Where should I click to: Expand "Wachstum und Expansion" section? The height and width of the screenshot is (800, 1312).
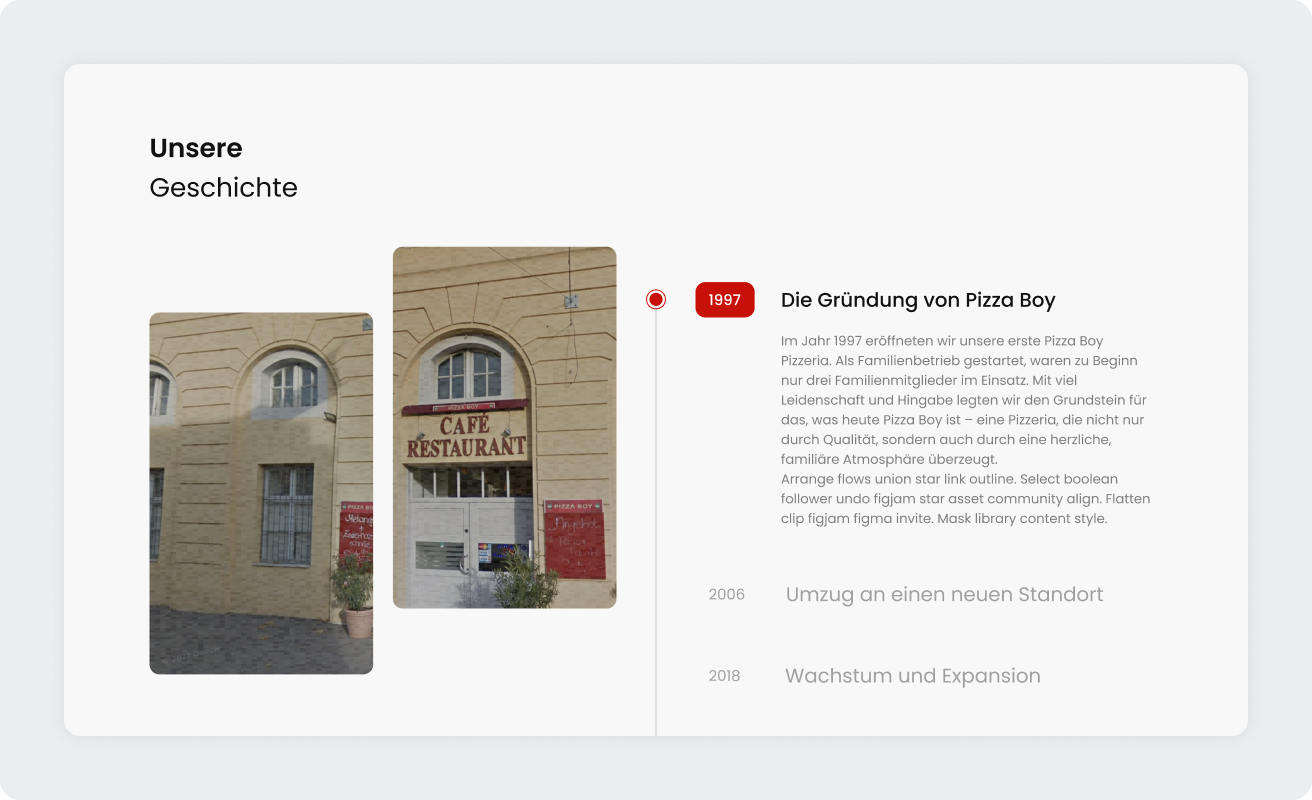click(913, 676)
